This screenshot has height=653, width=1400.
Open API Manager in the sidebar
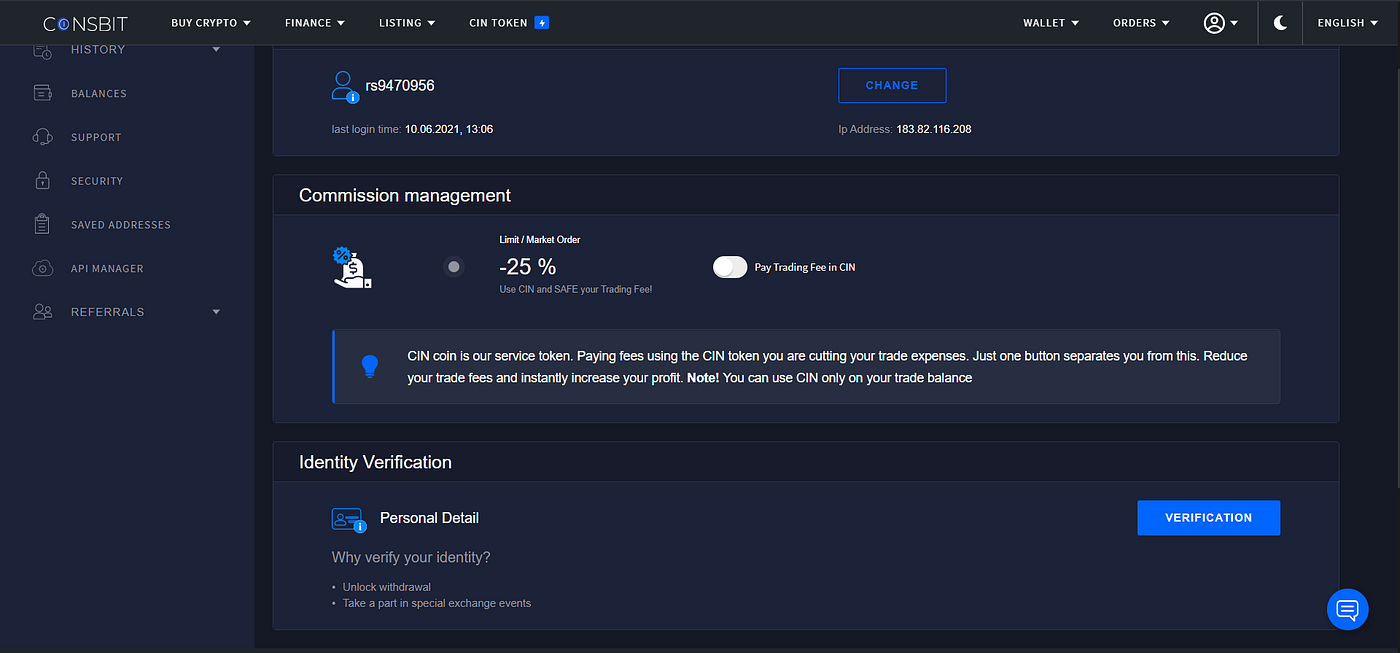coord(107,268)
